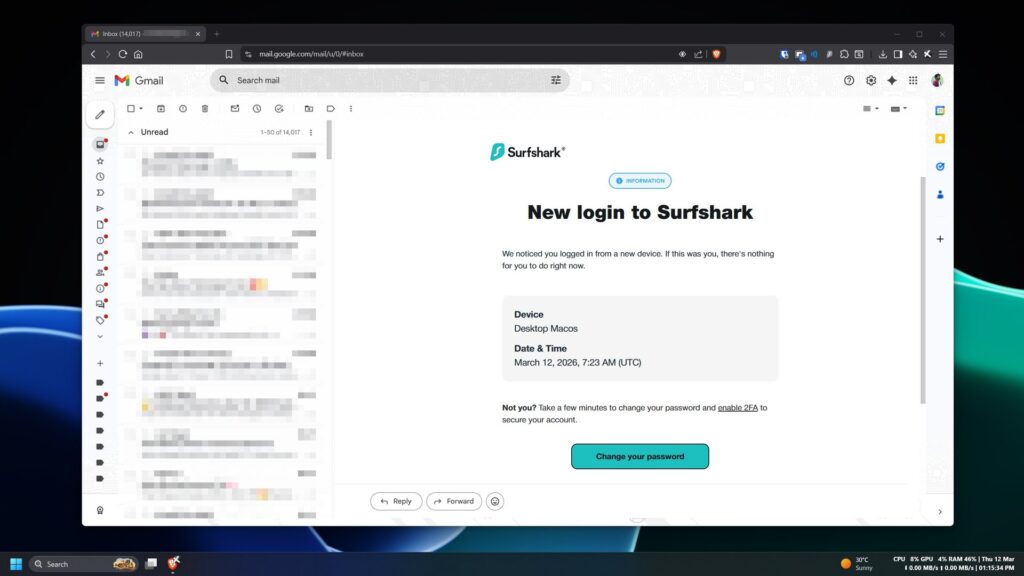Click the Windows taskbar Search box
The width and height of the screenshot is (1024, 576).
tap(84, 564)
